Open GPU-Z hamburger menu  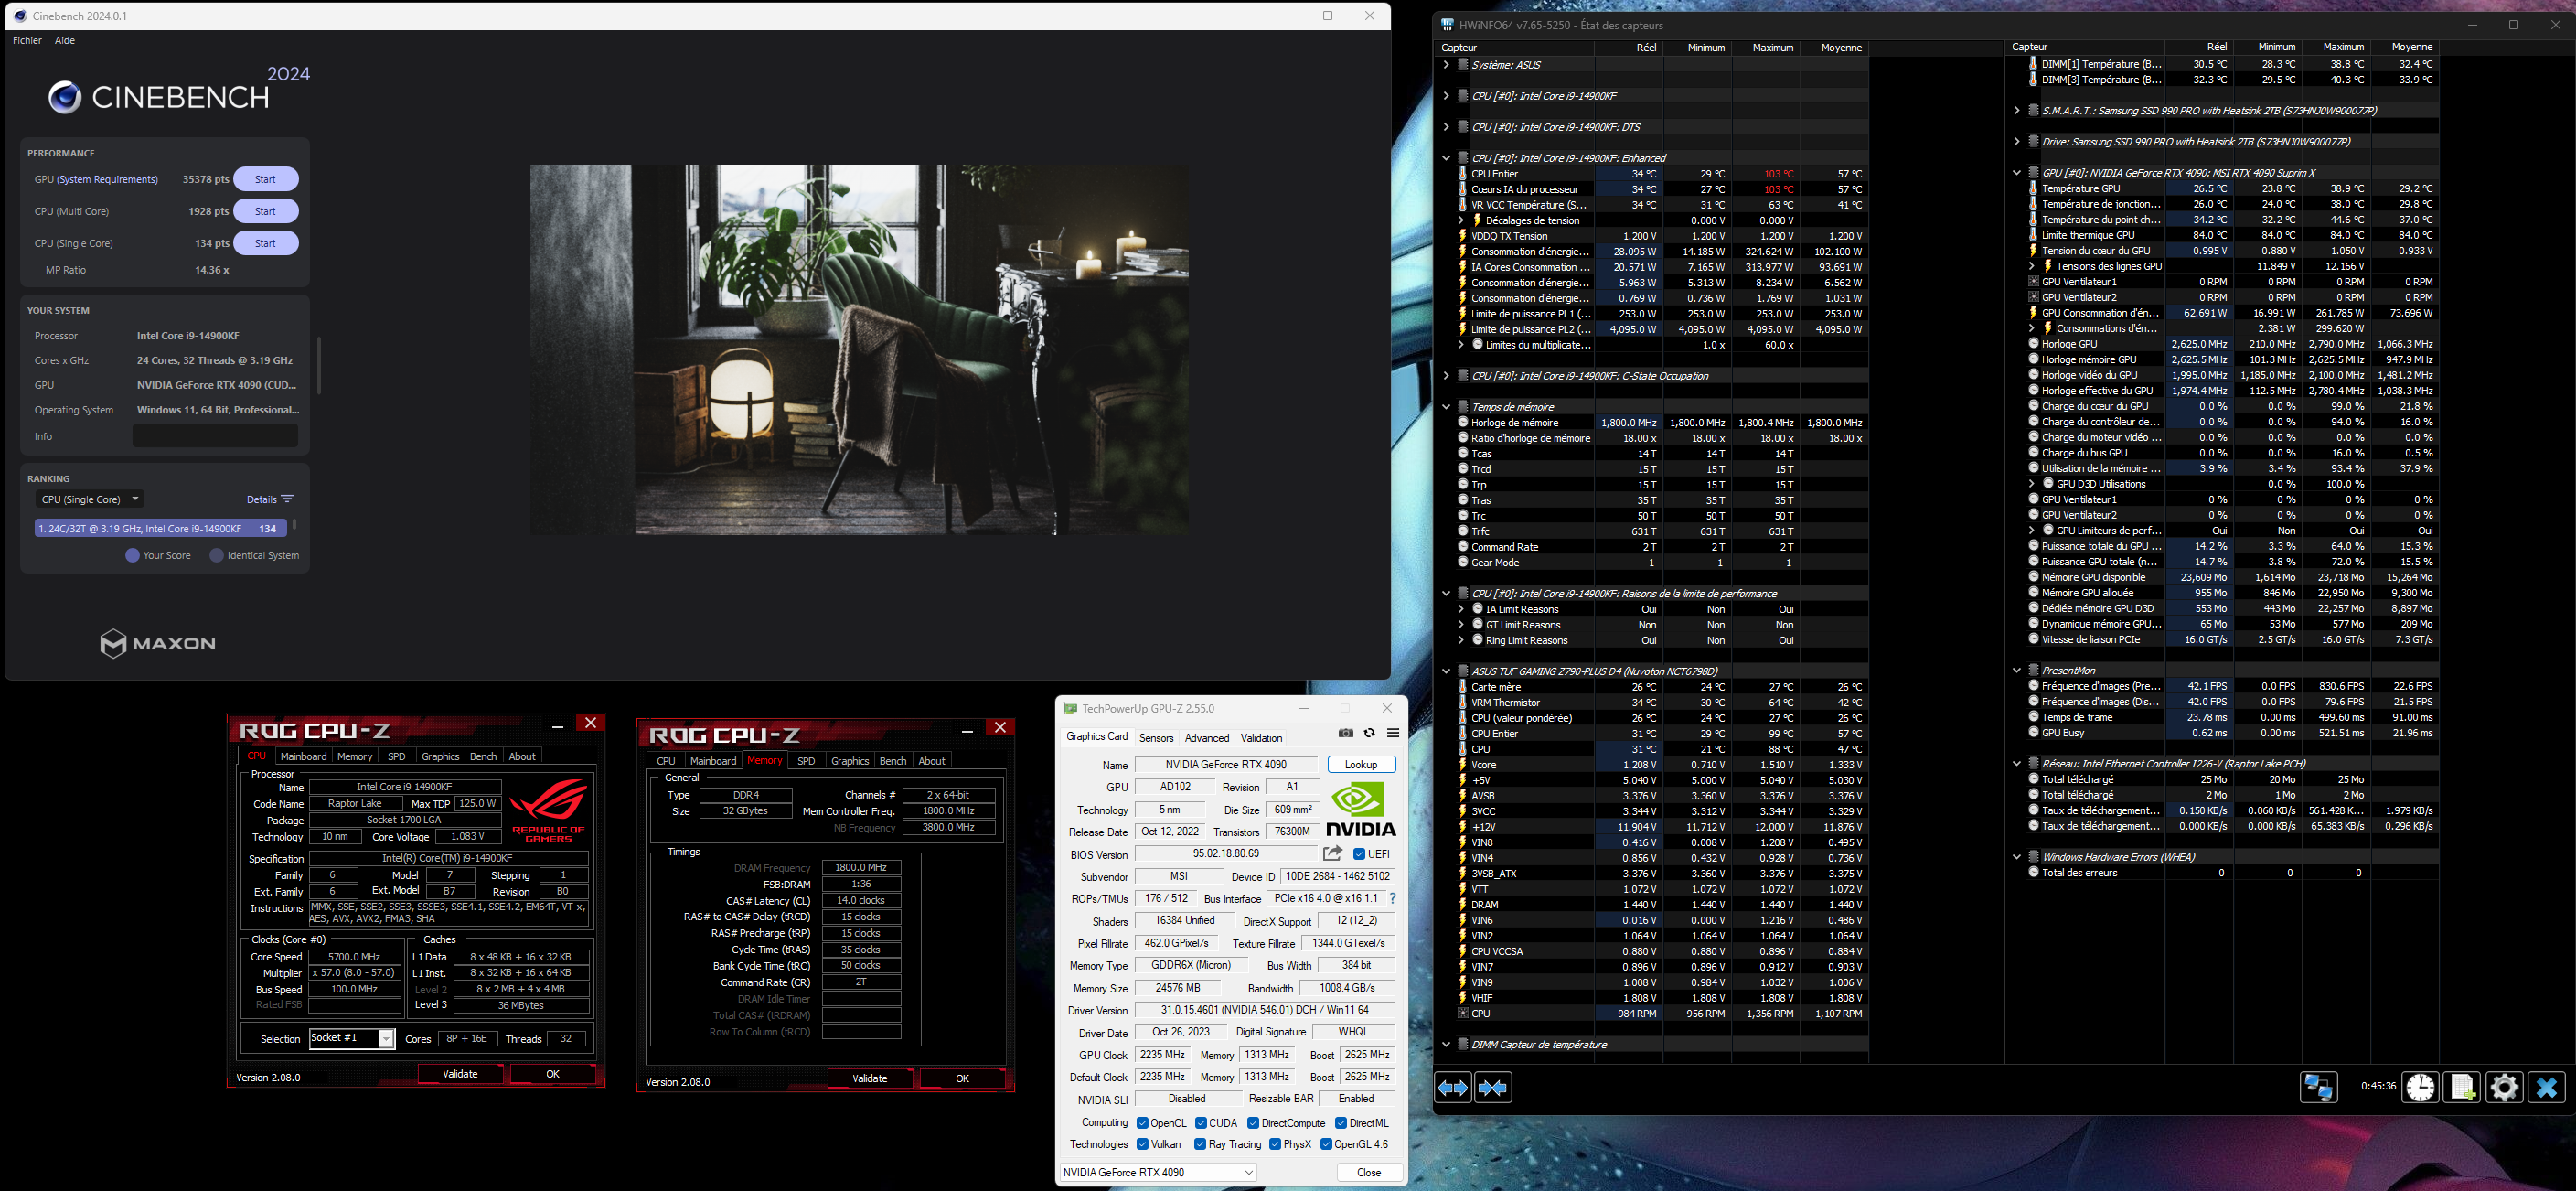pos(1392,733)
